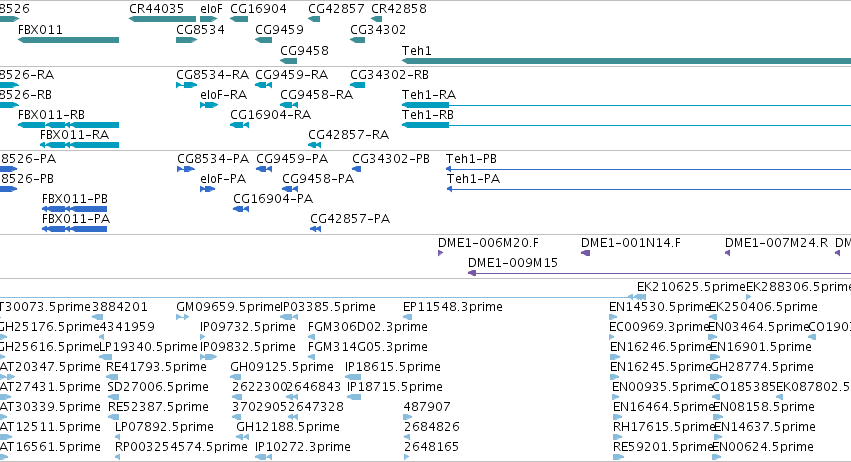Select the CG9458 gene label
Screen dimensions: 851x462
(304, 51)
